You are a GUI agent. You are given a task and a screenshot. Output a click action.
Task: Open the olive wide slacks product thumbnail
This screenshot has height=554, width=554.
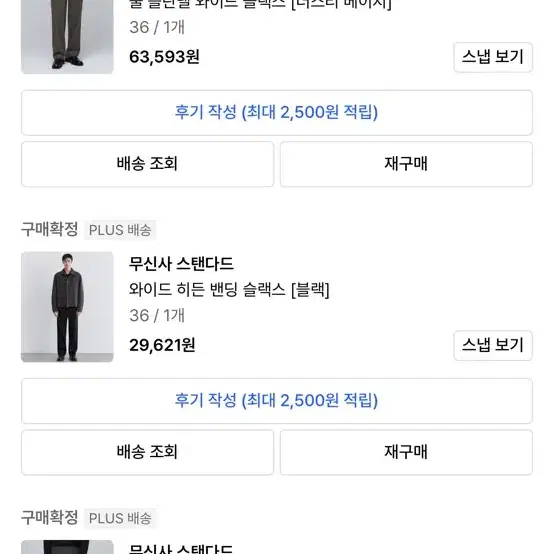coord(67,37)
